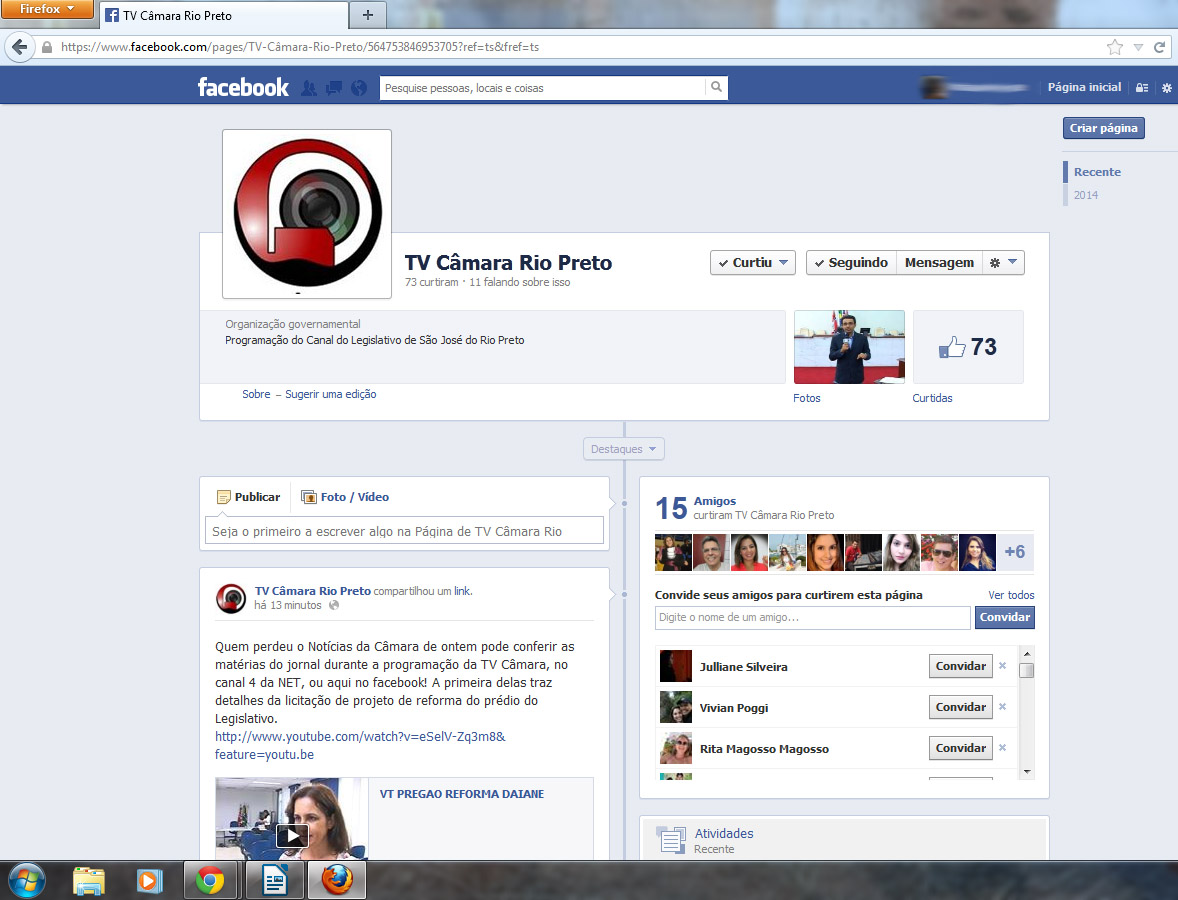Open notifications globe icon
This screenshot has height=900, width=1178.
pos(359,88)
